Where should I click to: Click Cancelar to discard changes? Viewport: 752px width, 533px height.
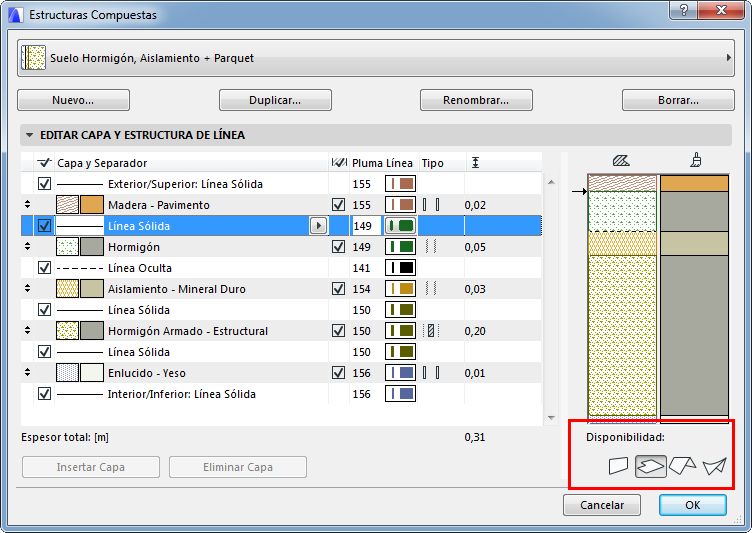(602, 505)
